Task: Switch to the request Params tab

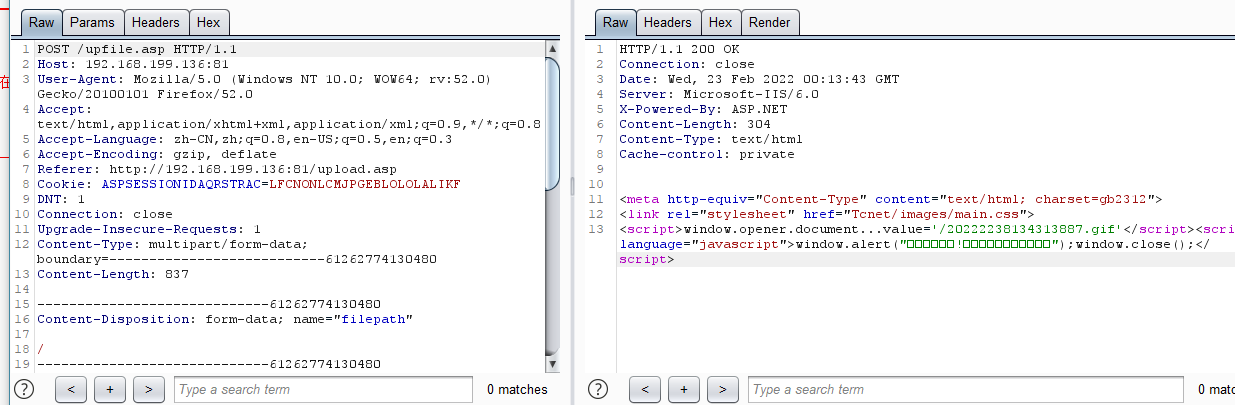Action: 93,22
